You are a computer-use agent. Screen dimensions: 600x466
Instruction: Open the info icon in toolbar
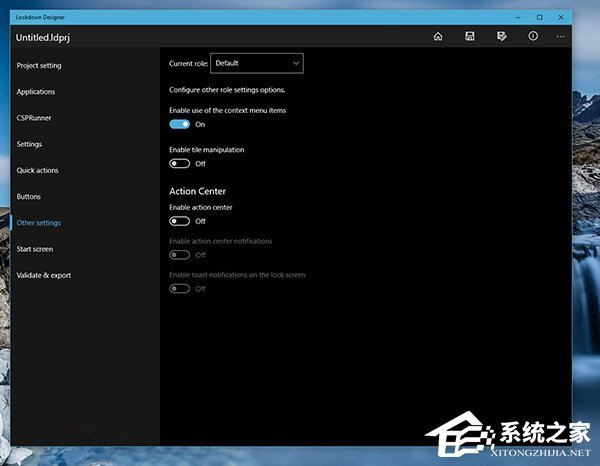click(533, 36)
